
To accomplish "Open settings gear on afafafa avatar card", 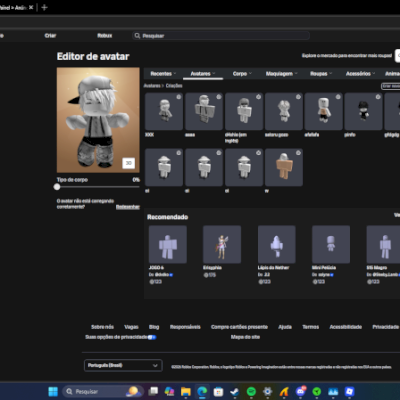I will coord(338,97).
